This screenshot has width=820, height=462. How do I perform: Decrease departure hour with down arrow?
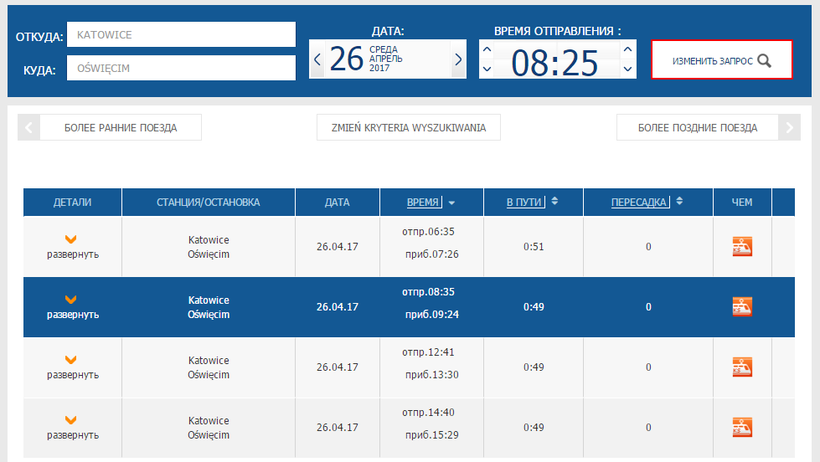pyautogui.click(x=487, y=70)
